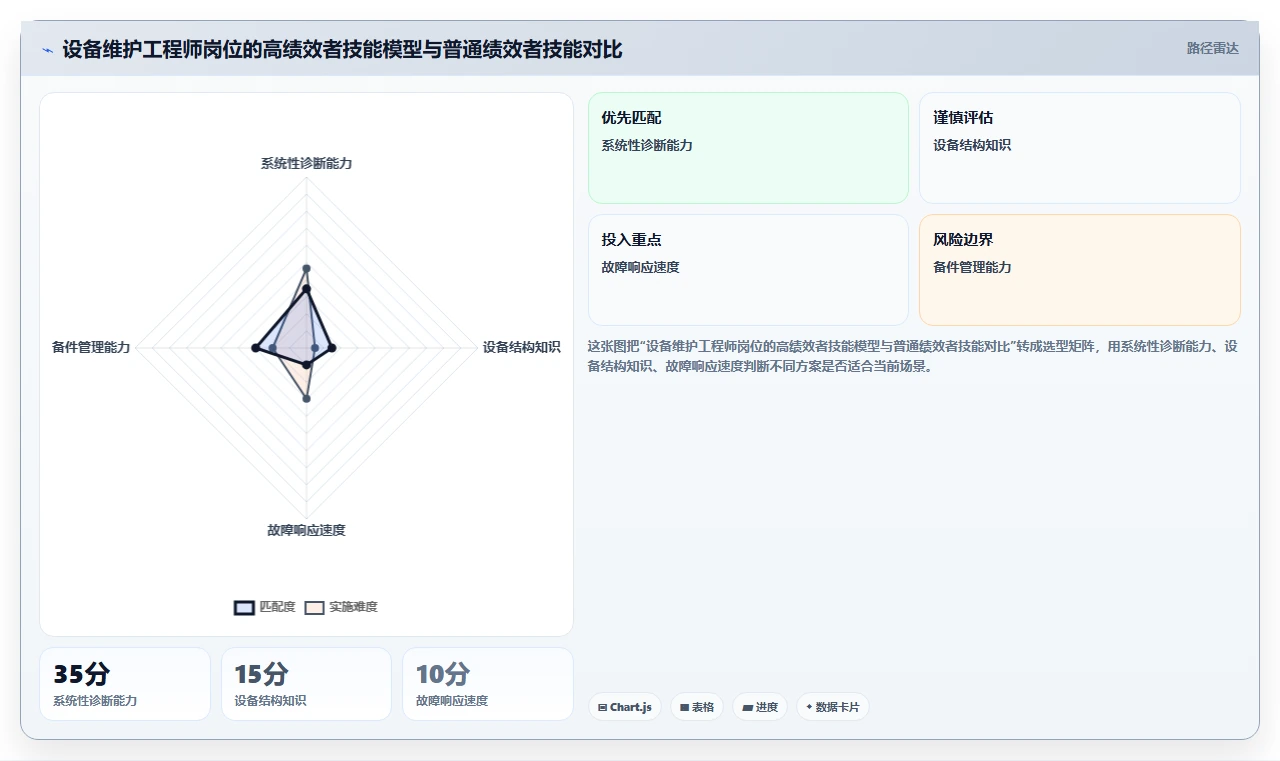This screenshot has width=1280, height=761.
Task: Select the 35分 系统性诊断能力 score card
Action: (x=125, y=684)
